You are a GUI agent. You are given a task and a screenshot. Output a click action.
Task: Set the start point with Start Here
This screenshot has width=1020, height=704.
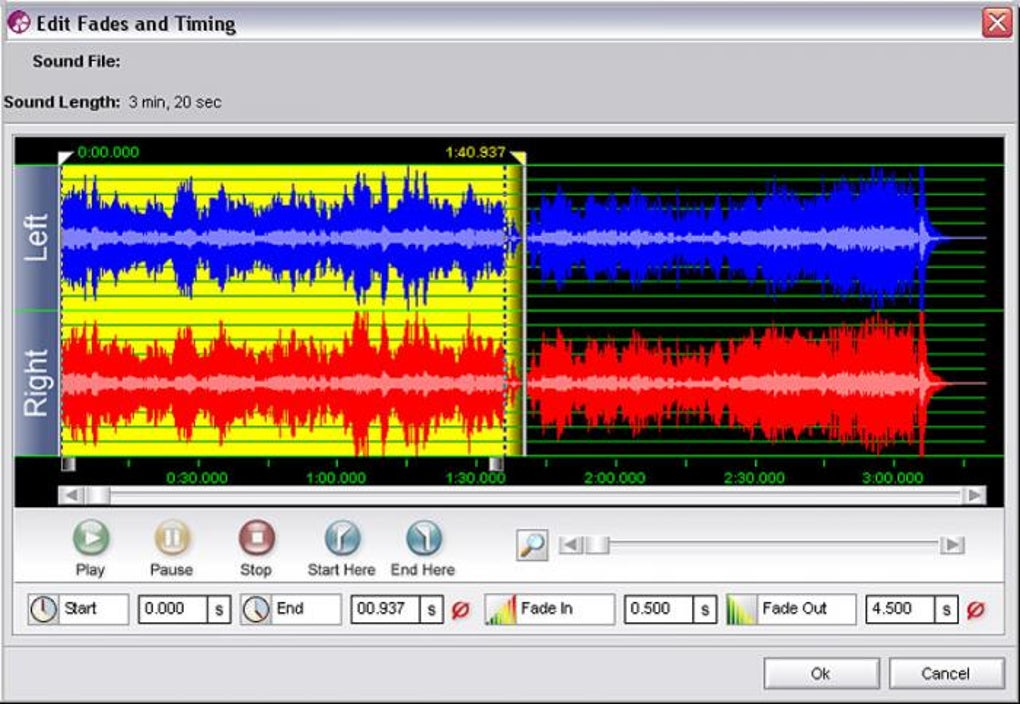(x=342, y=537)
